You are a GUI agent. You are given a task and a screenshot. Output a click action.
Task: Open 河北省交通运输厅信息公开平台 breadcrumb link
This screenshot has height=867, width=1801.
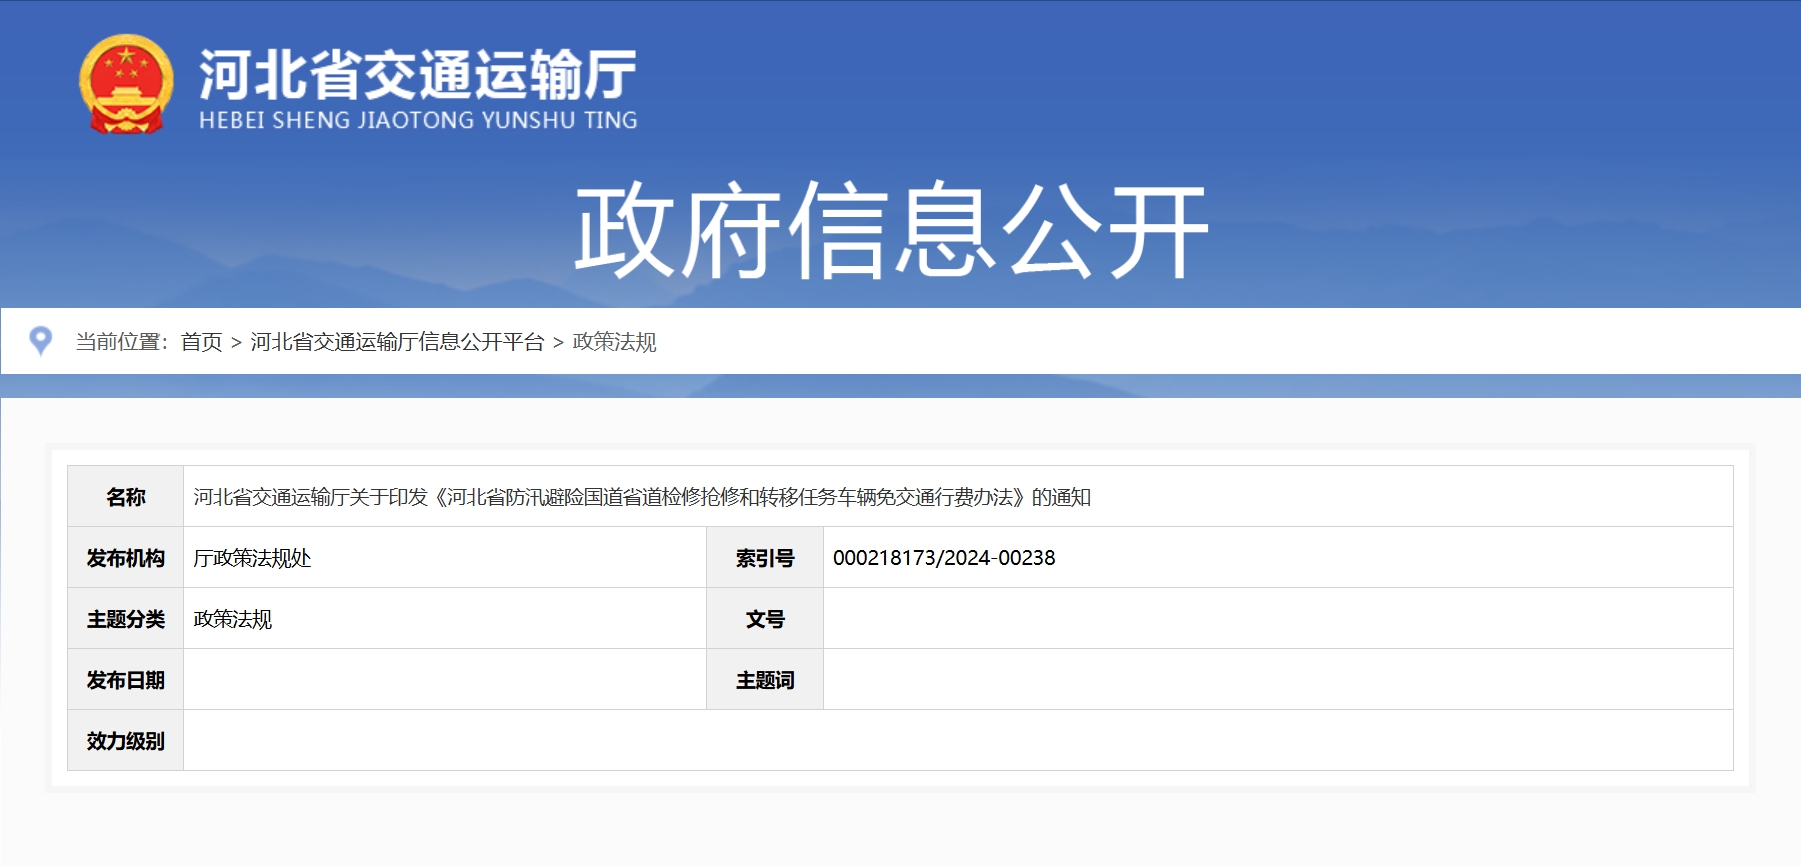point(397,342)
